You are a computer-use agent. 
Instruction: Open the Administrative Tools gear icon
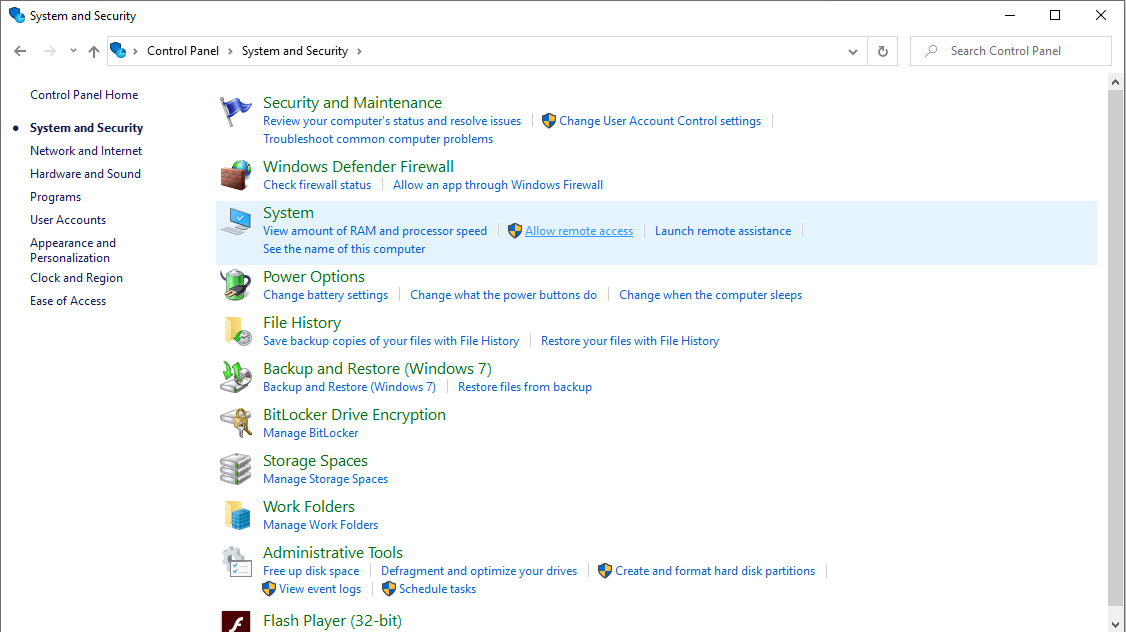(236, 562)
